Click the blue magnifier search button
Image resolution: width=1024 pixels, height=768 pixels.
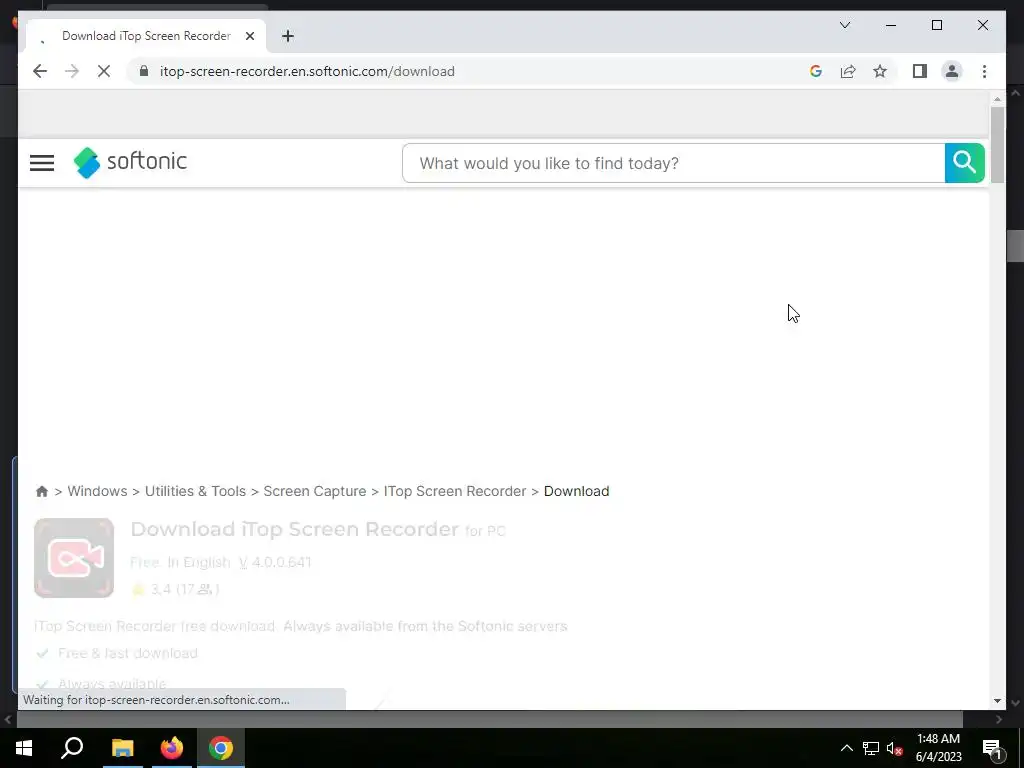pos(965,163)
